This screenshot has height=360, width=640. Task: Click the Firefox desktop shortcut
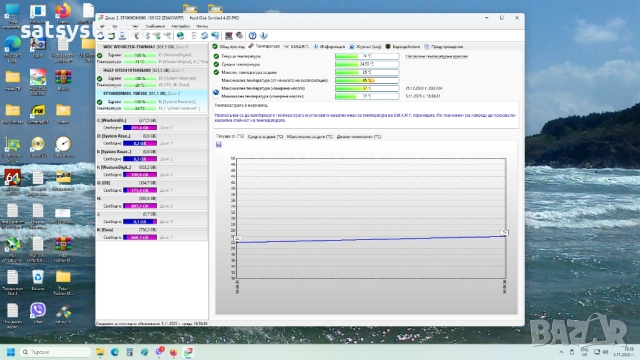pos(63,13)
